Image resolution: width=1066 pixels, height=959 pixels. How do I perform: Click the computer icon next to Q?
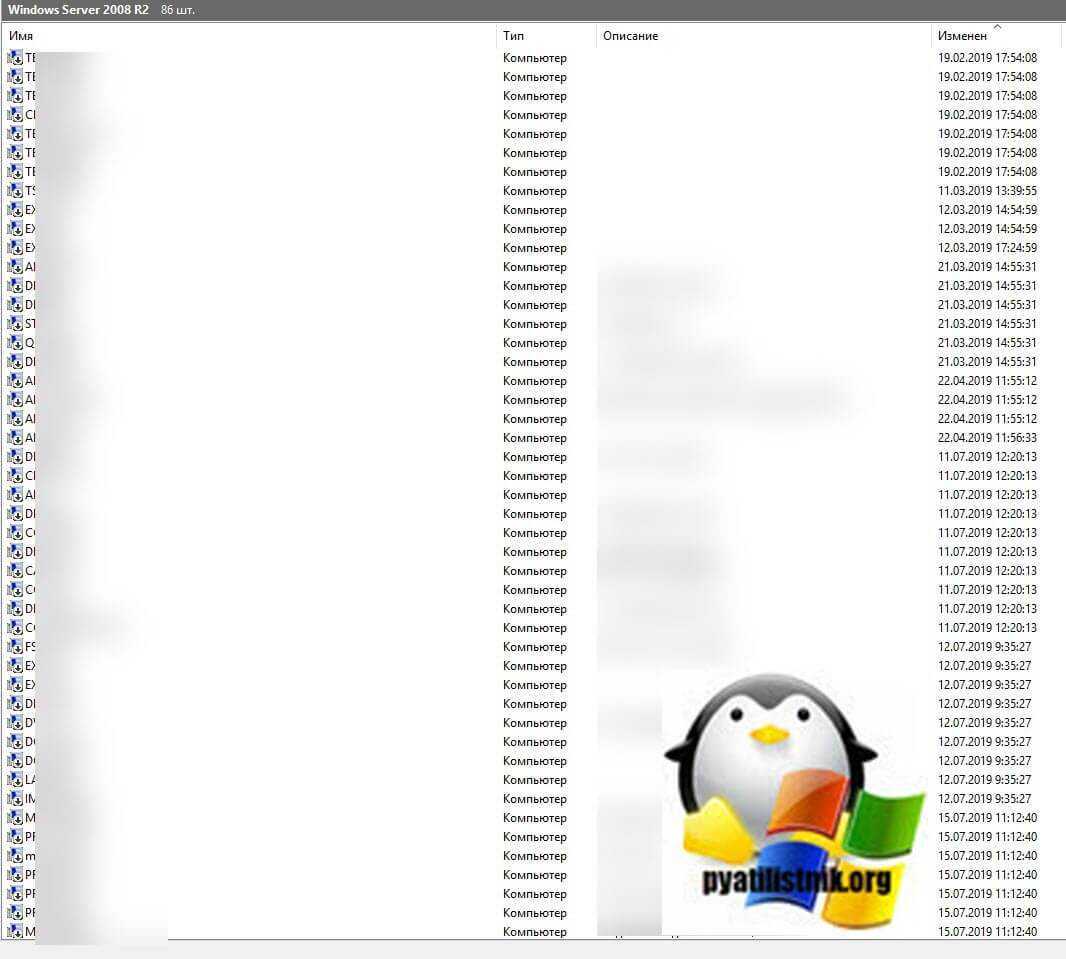click(15, 343)
